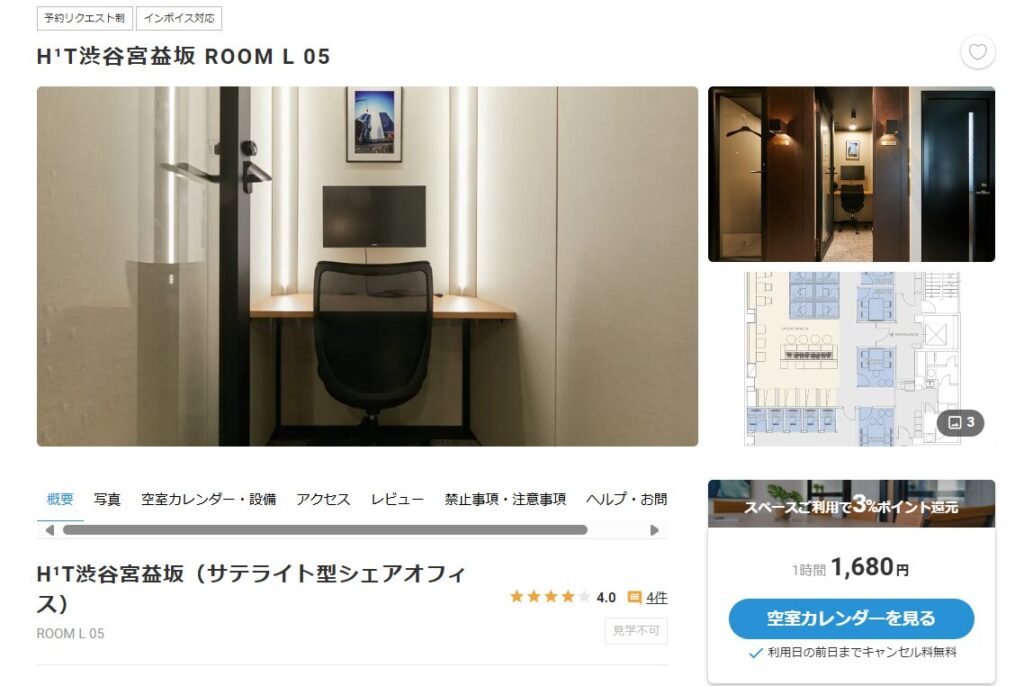This screenshot has height=686, width=1024.
Task: Open the floor plan thumbnail
Action: point(851,359)
